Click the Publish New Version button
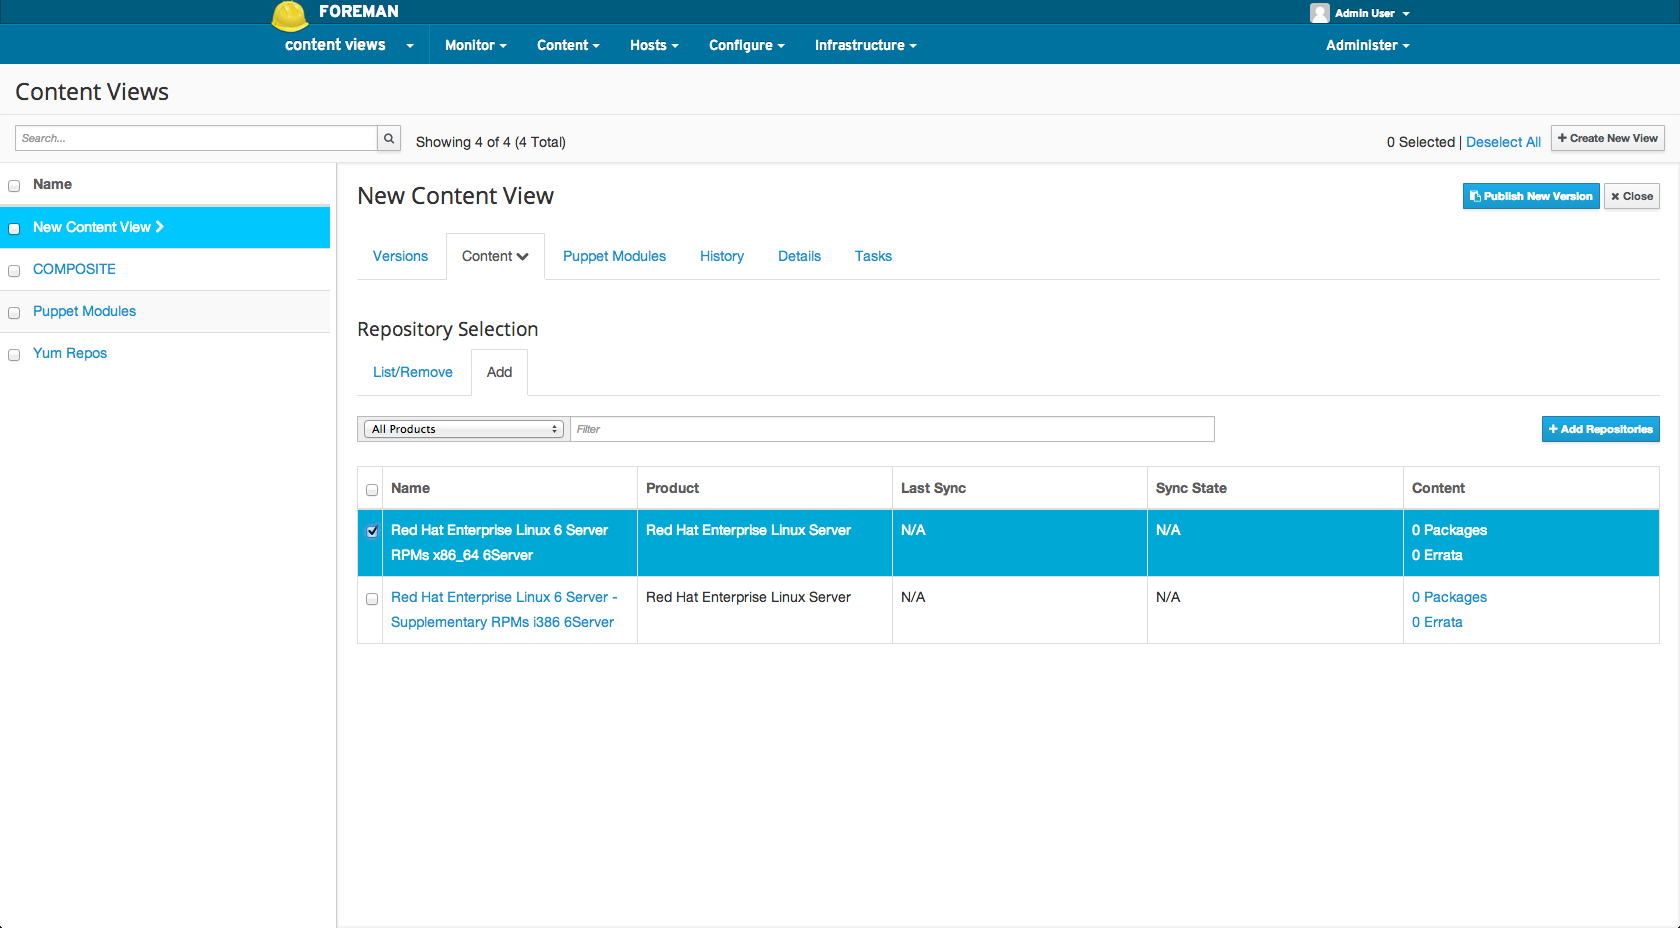Viewport: 1680px width, 928px height. pyautogui.click(x=1531, y=196)
